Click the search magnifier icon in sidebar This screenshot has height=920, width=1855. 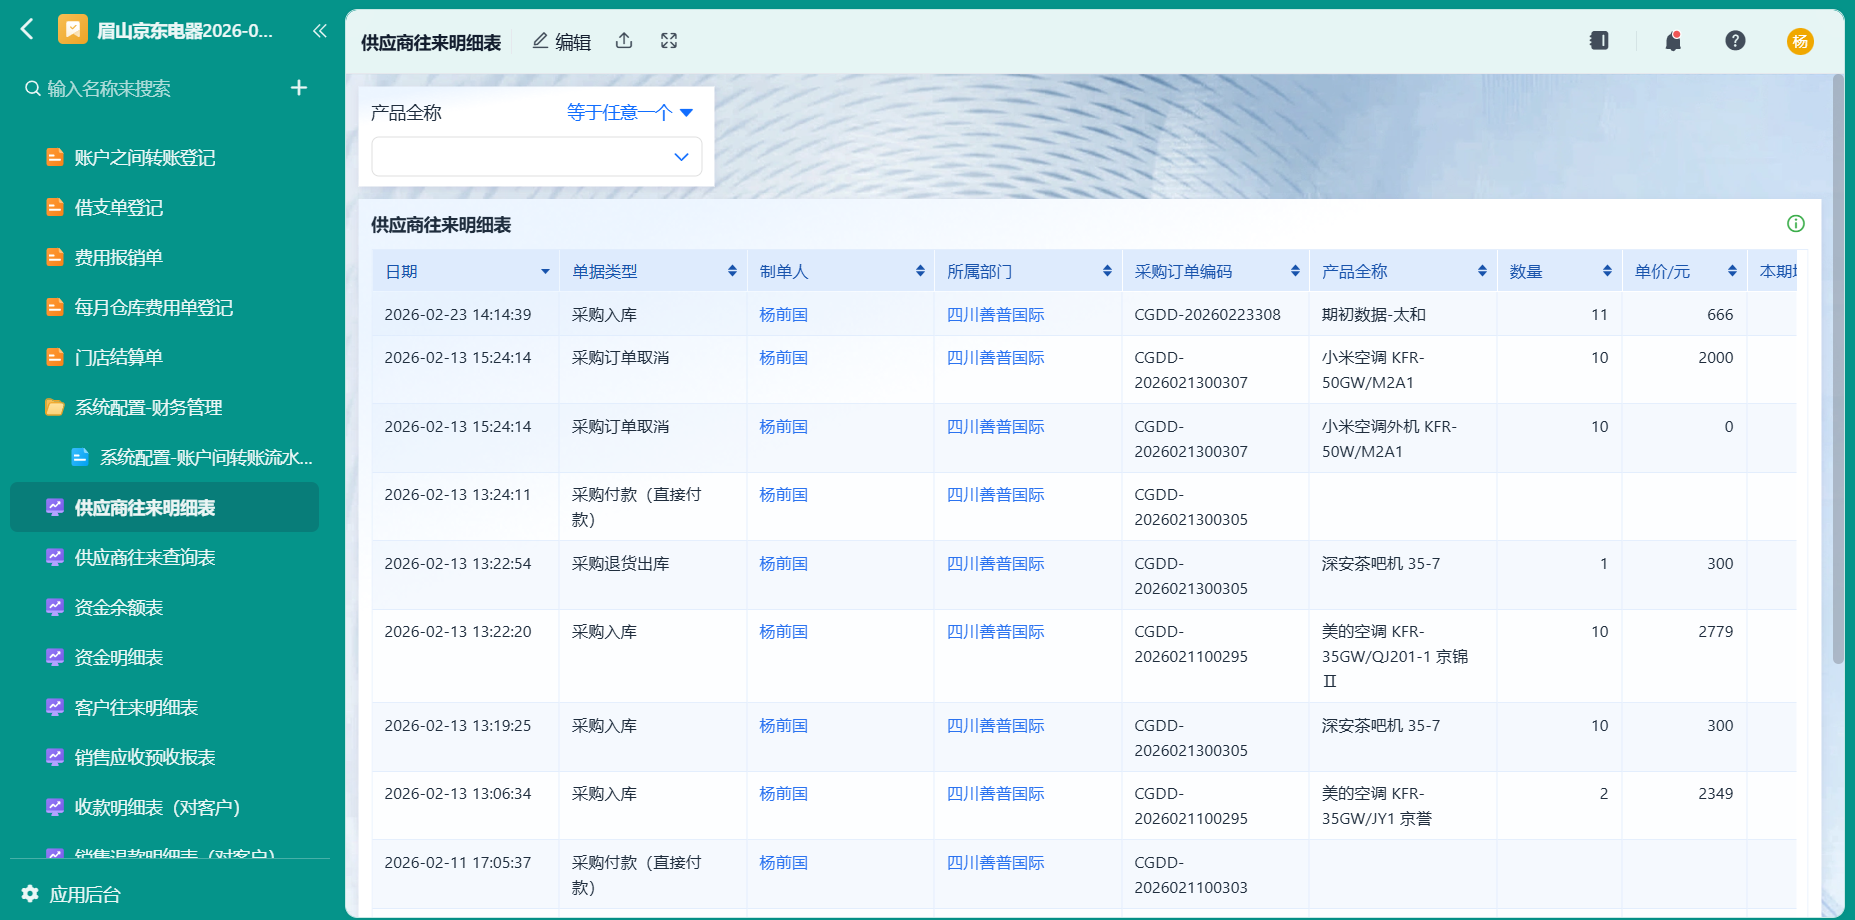[x=33, y=88]
